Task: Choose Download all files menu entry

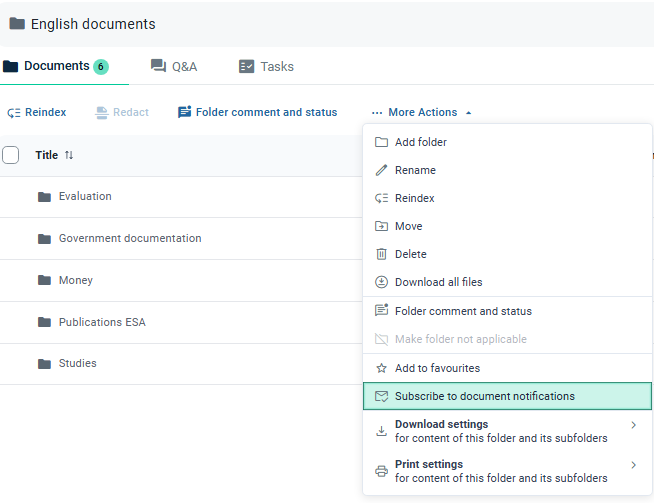Action: pyautogui.click(x=507, y=282)
